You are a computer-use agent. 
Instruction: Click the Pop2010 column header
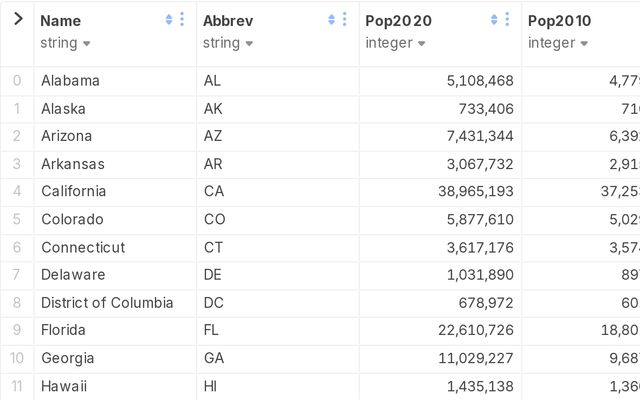coord(559,21)
